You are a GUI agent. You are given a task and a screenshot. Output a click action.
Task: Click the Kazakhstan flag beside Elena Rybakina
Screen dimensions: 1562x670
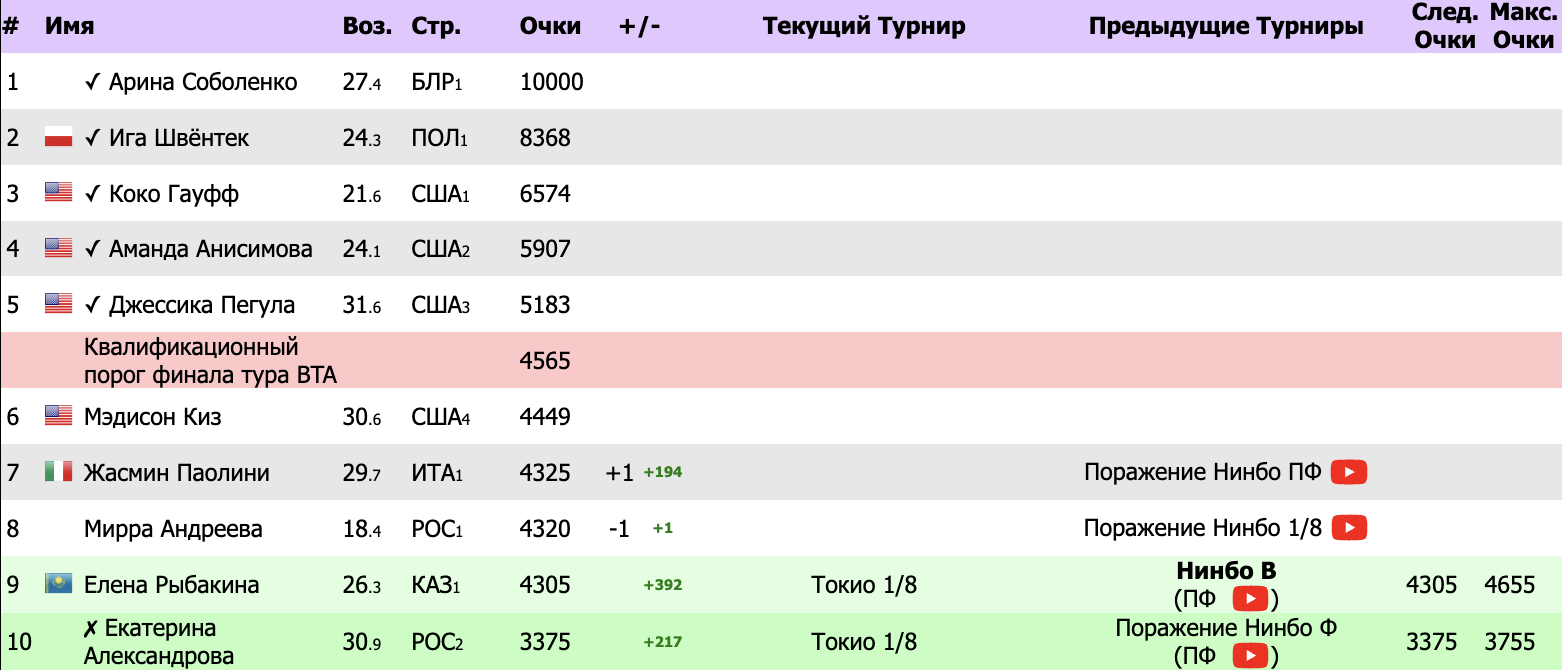tap(59, 584)
